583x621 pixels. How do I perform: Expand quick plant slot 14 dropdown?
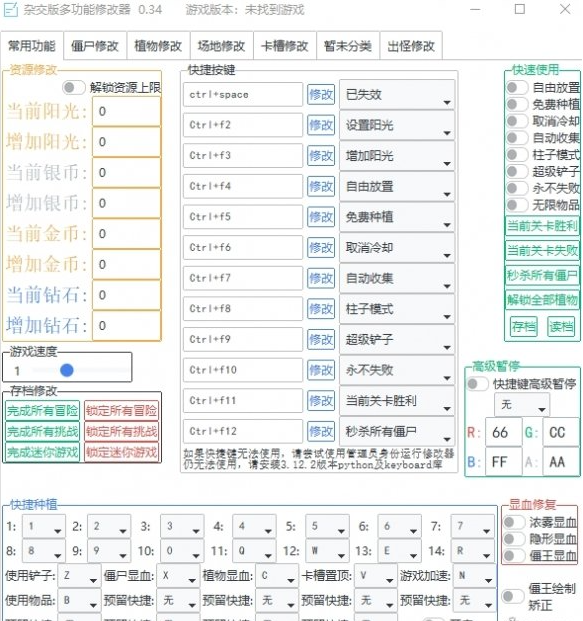[x=472, y=551]
